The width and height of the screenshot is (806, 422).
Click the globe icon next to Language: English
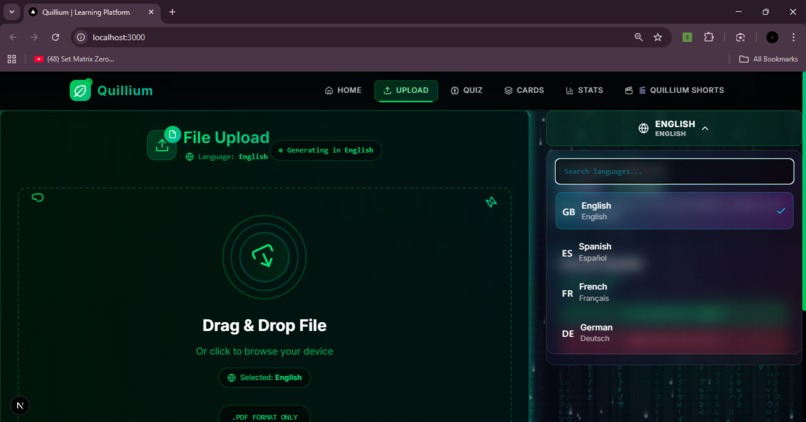[190, 157]
